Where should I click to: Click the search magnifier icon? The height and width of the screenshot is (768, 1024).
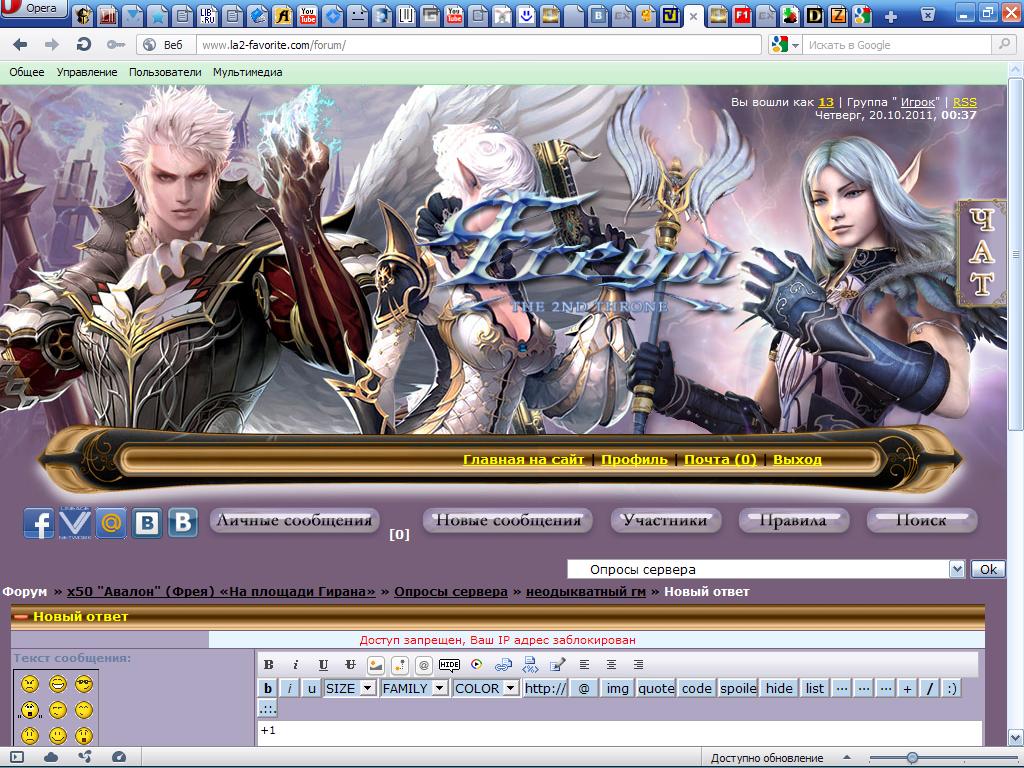point(1002,44)
